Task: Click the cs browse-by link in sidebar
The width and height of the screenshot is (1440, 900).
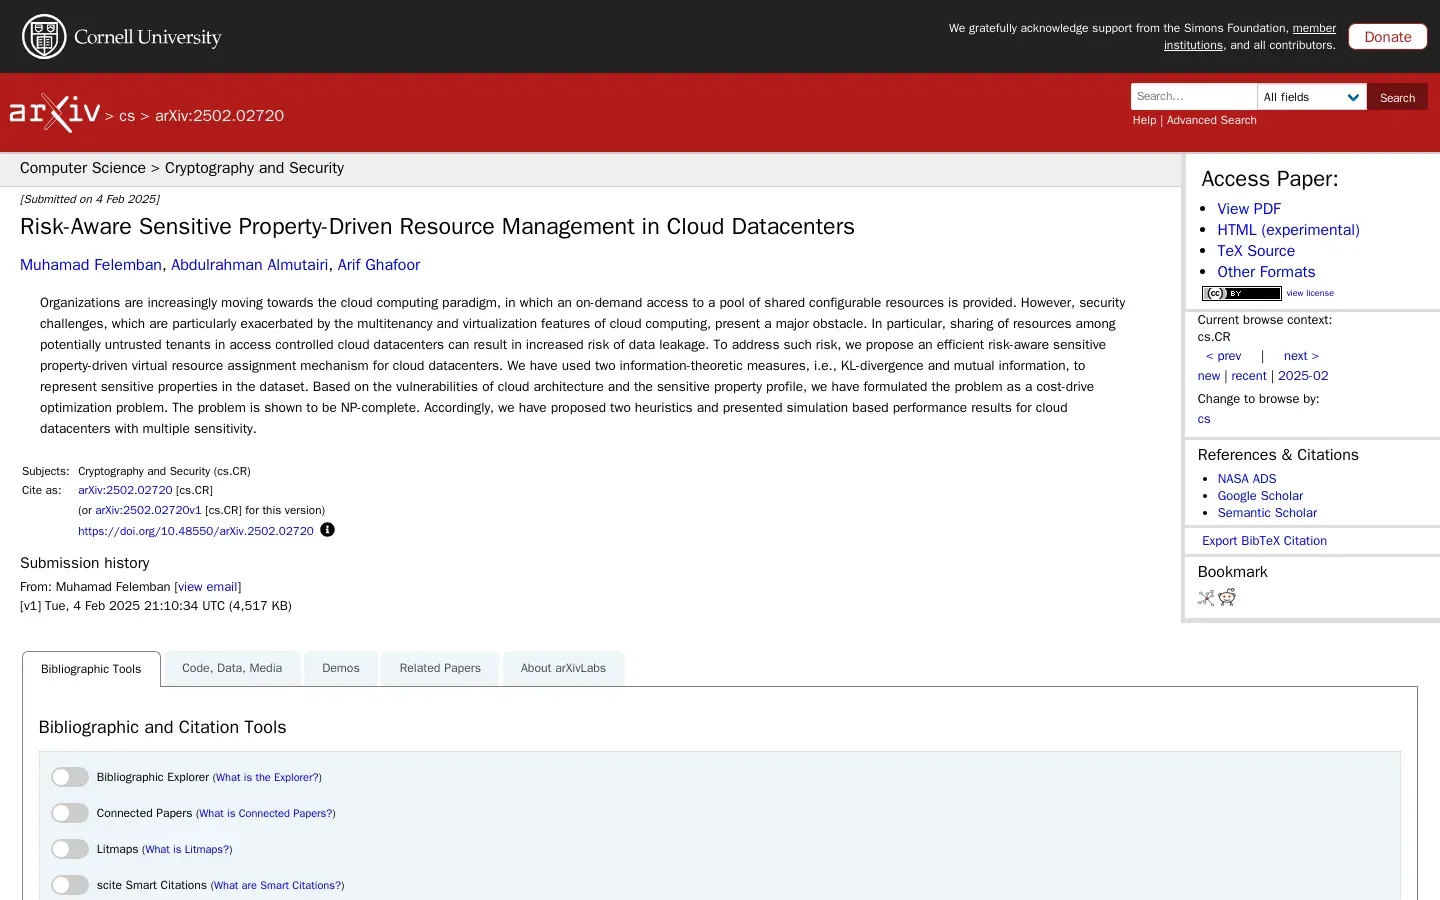Action: click(x=1204, y=419)
